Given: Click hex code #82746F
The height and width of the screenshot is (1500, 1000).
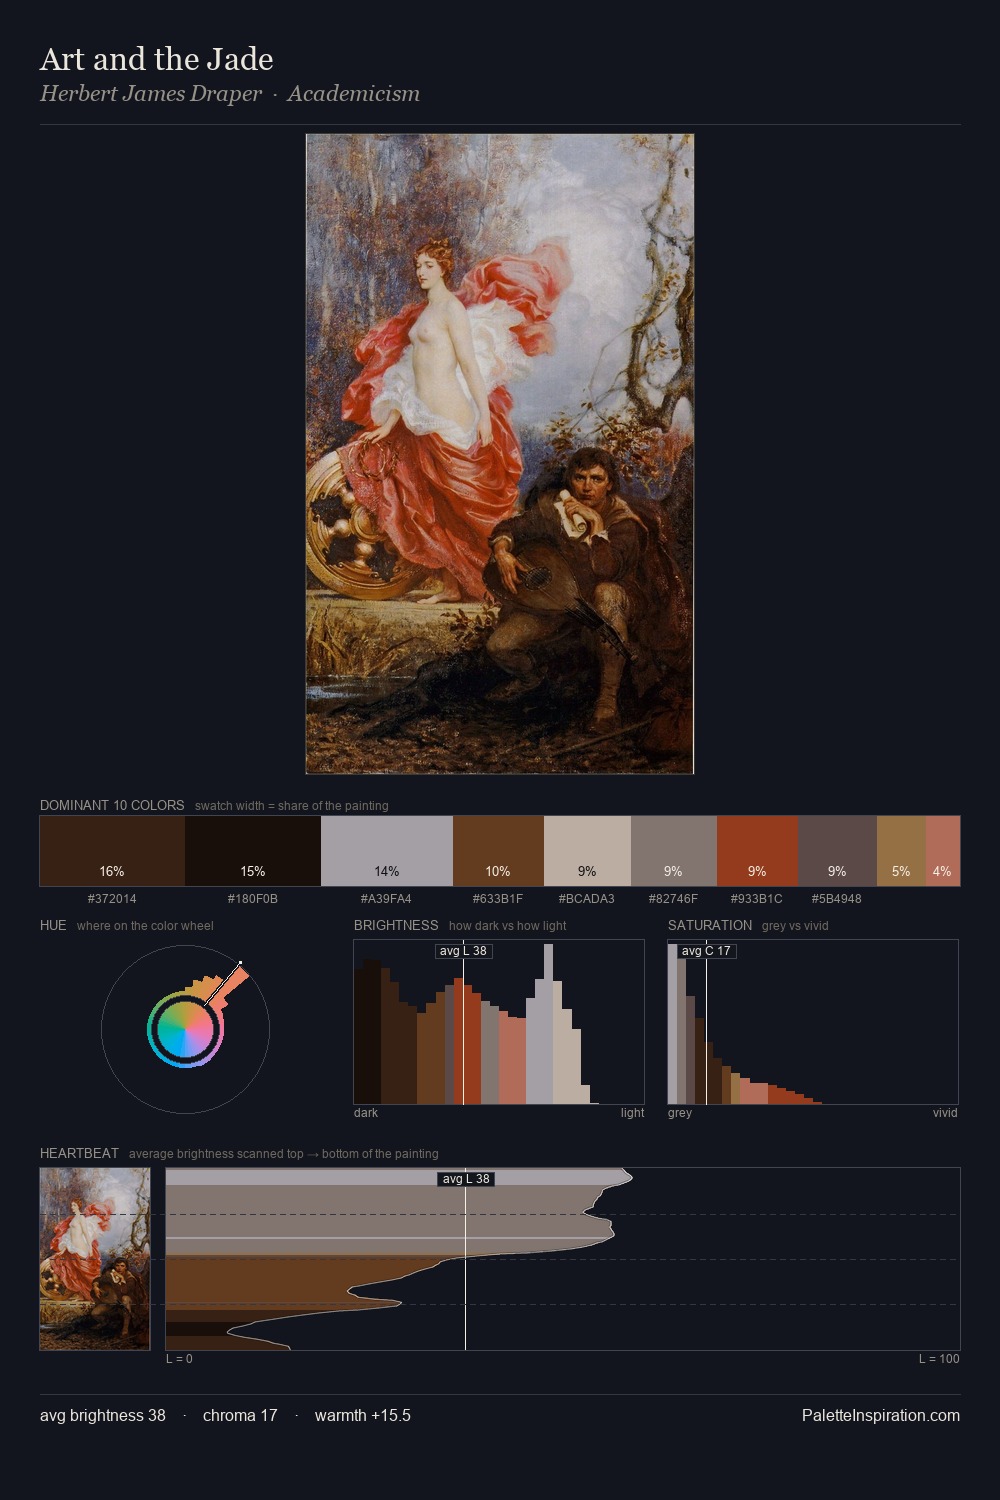Looking at the screenshot, I should tap(674, 899).
